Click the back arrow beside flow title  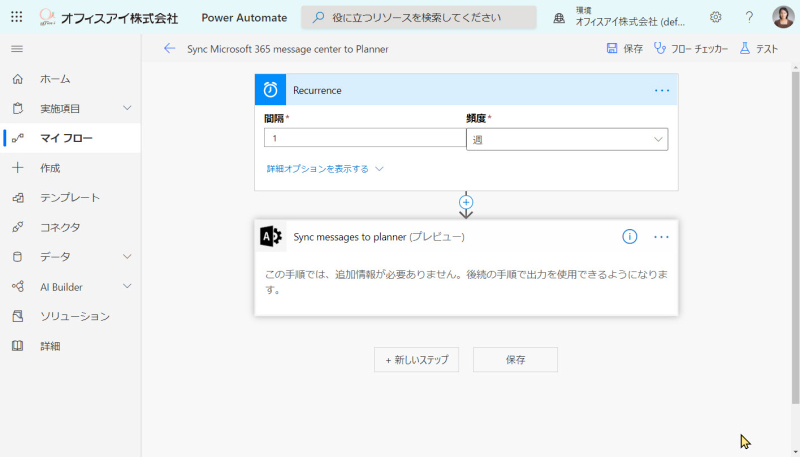tap(169, 48)
